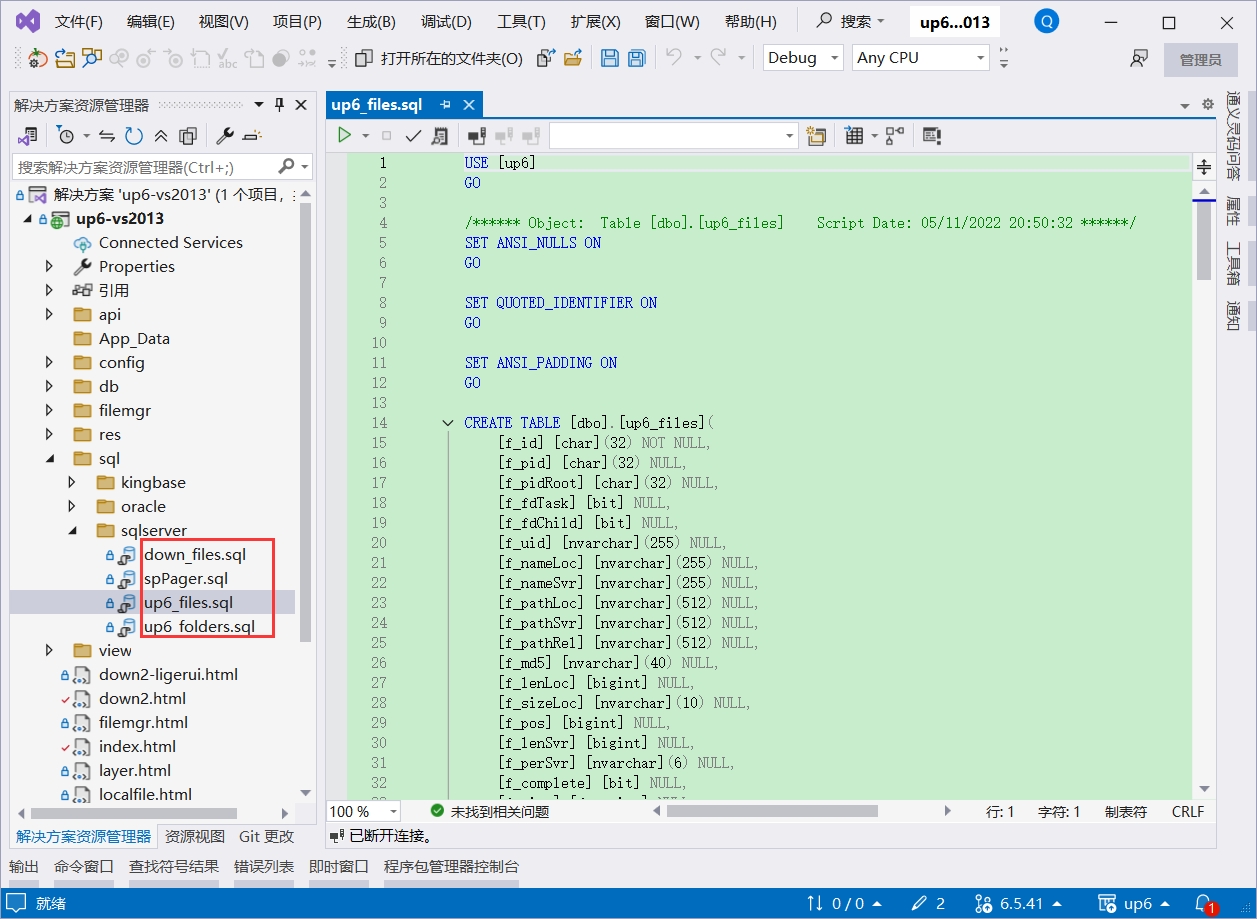Click the 管理员 button
1257x919 pixels.
[x=1200, y=59]
